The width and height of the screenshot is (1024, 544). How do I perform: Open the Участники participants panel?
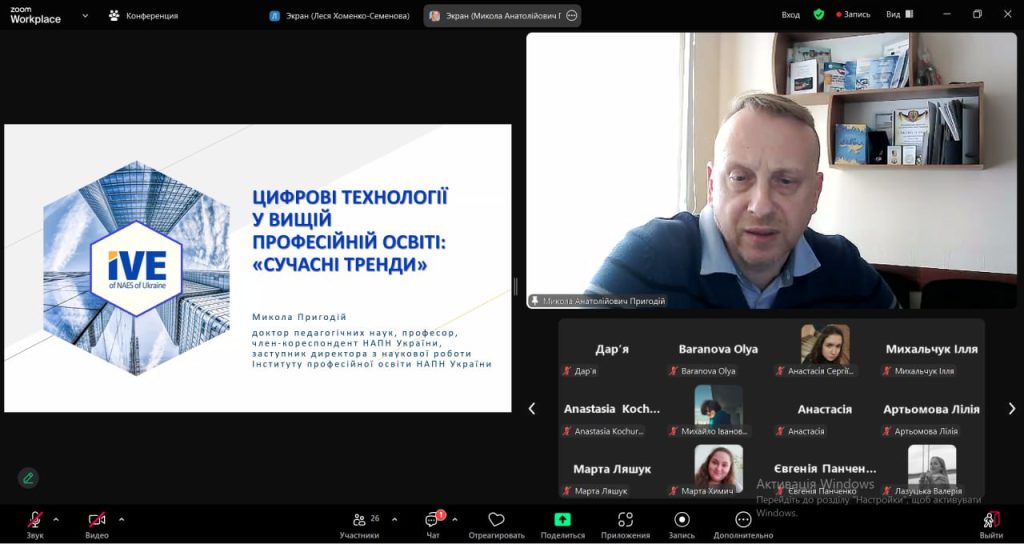(x=360, y=523)
